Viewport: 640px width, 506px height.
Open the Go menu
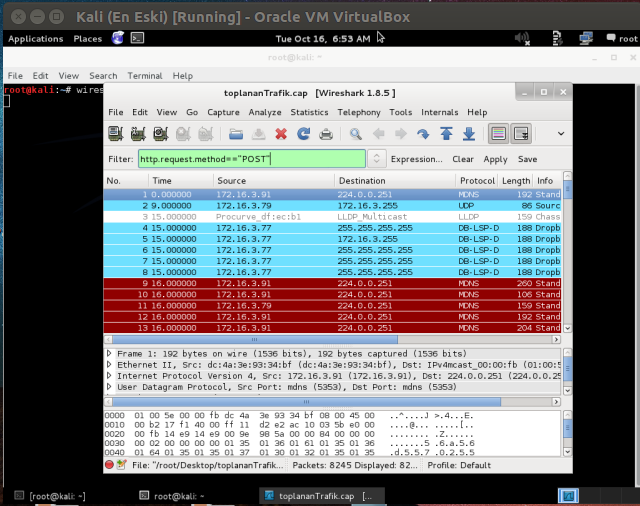[192, 112]
